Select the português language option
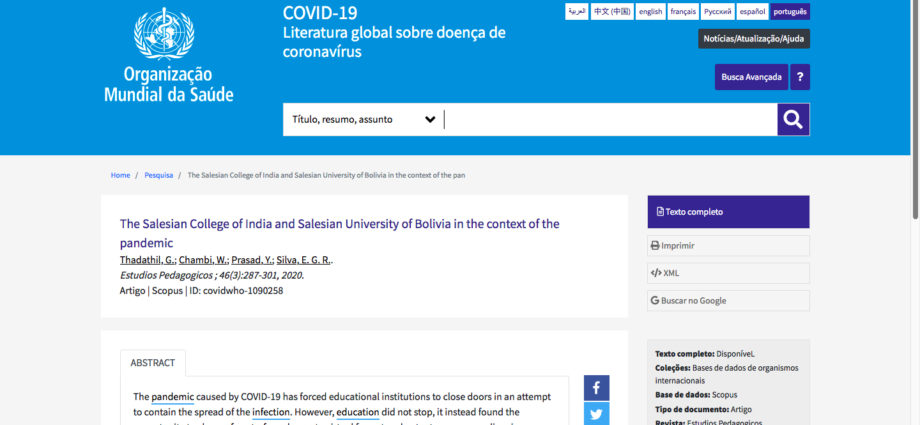920x425 pixels. tap(790, 12)
